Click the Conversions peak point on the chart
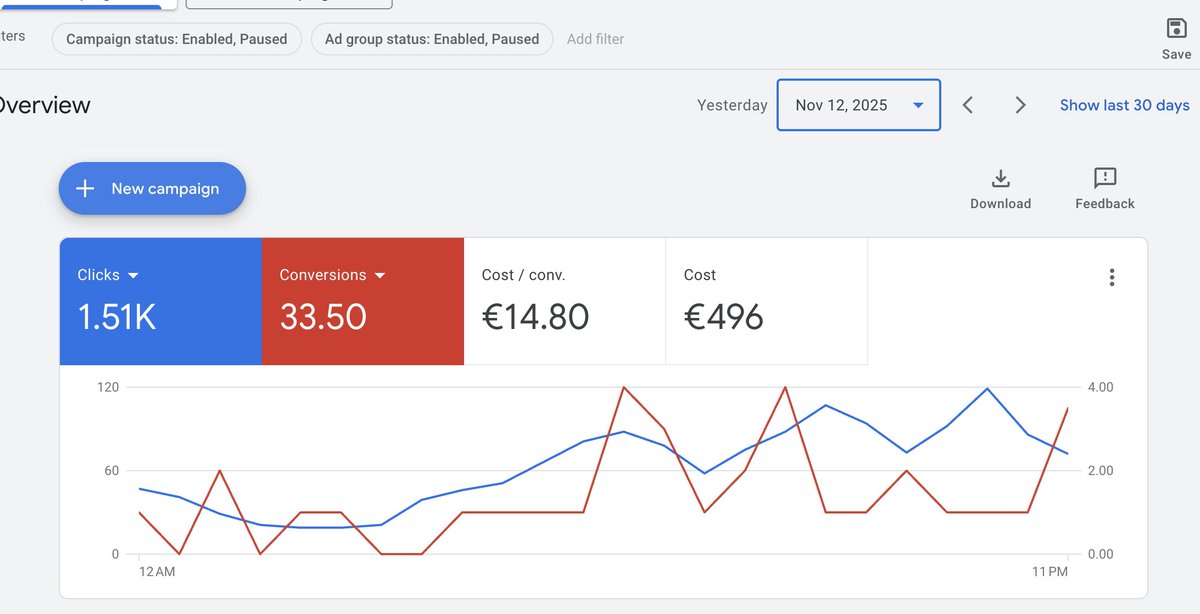This screenshot has height=614, width=1200. tap(625, 386)
